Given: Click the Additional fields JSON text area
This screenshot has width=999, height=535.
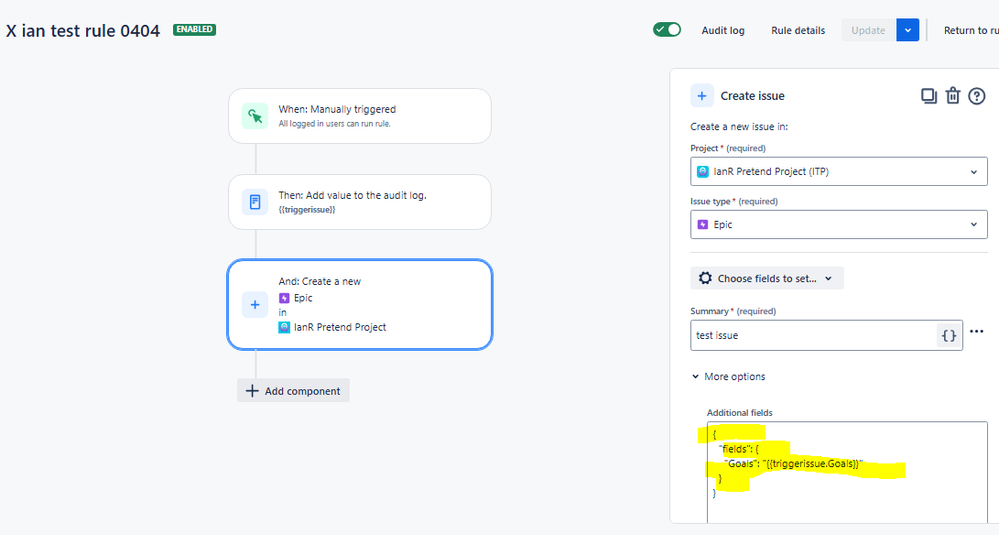Looking at the screenshot, I should pos(847,473).
